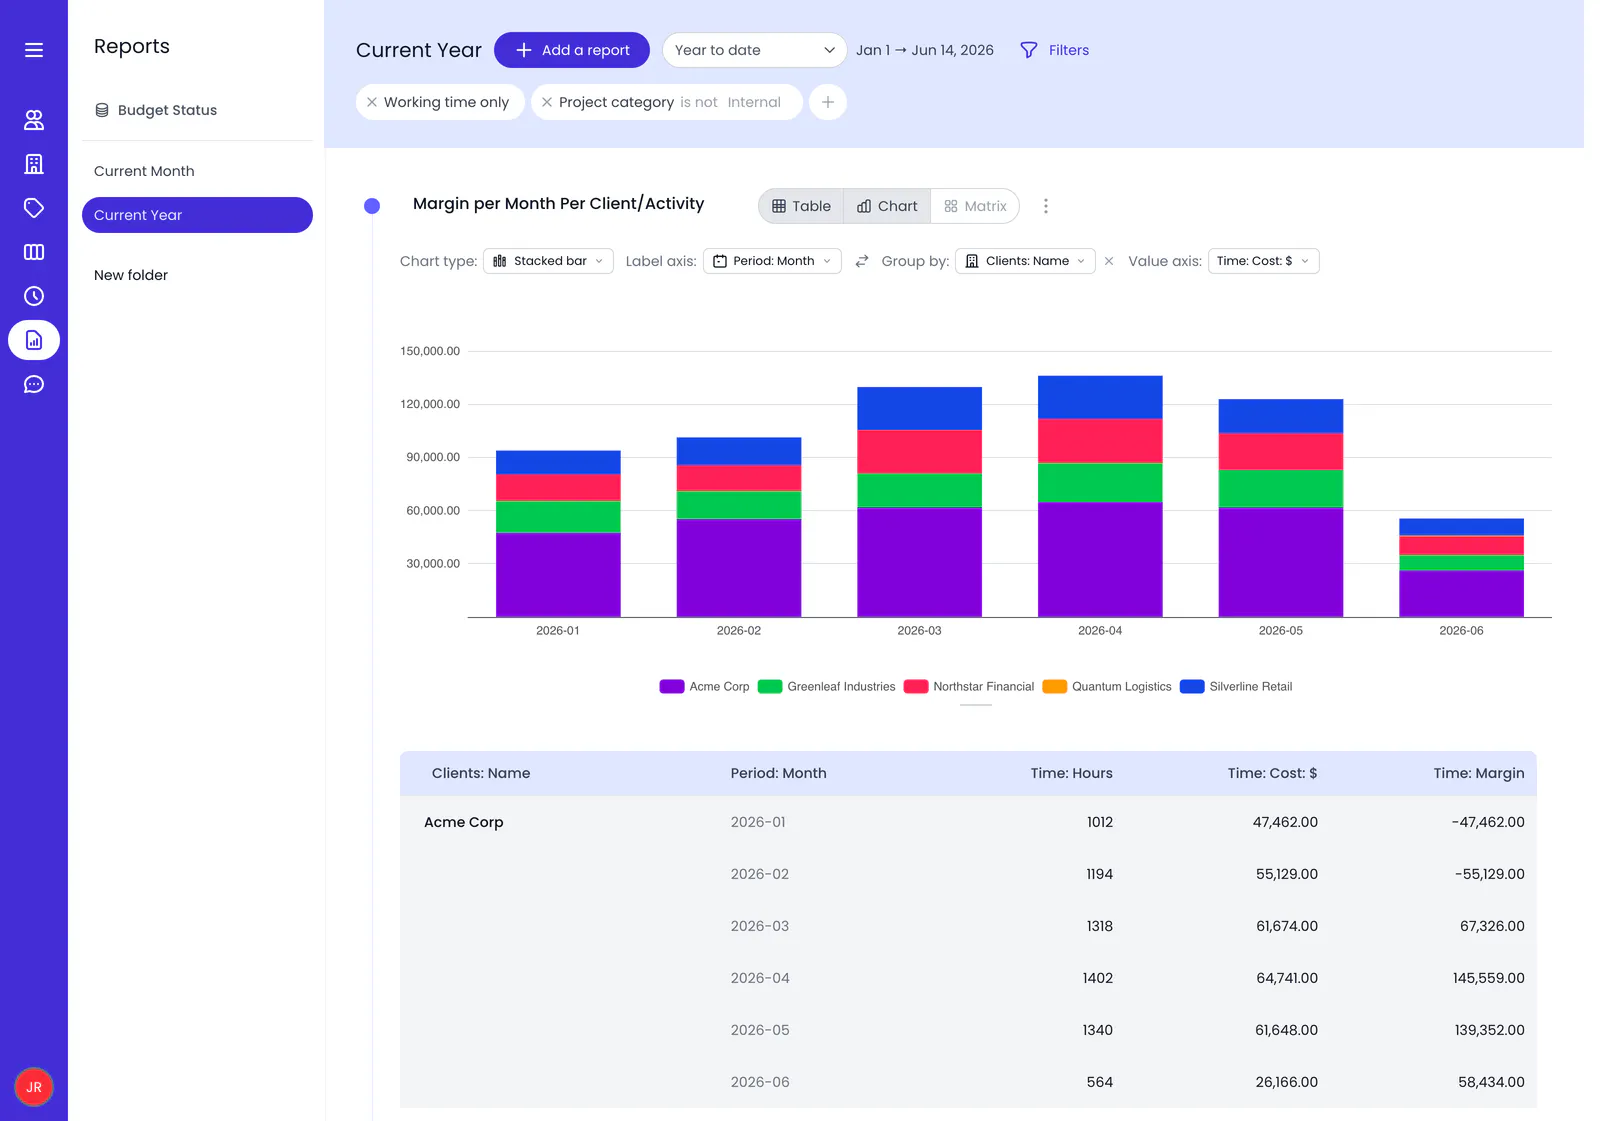Click the report's blue section dot
Image resolution: width=1600 pixels, height=1121 pixels.
click(x=372, y=206)
